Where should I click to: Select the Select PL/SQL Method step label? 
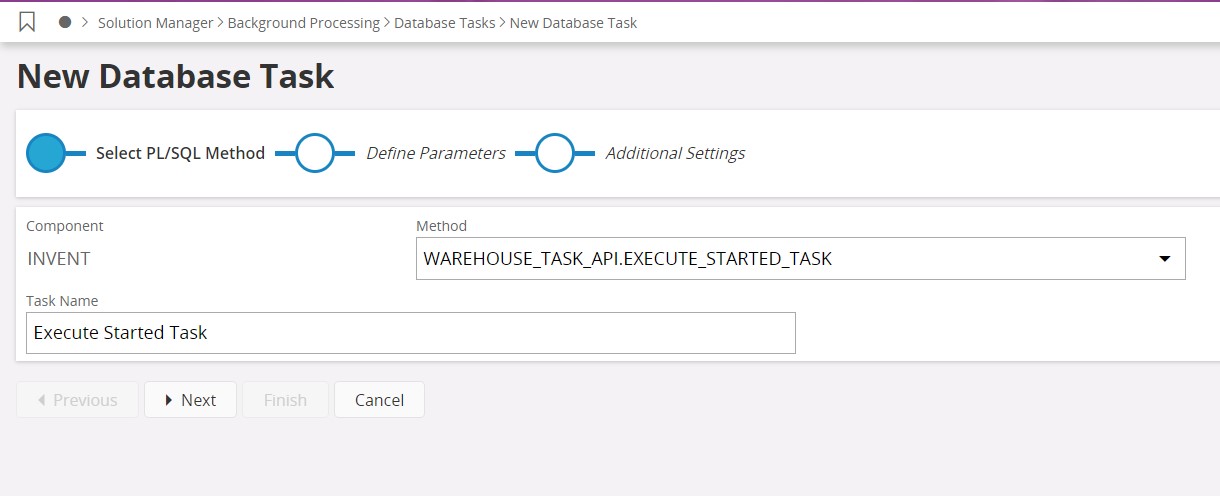tap(180, 153)
